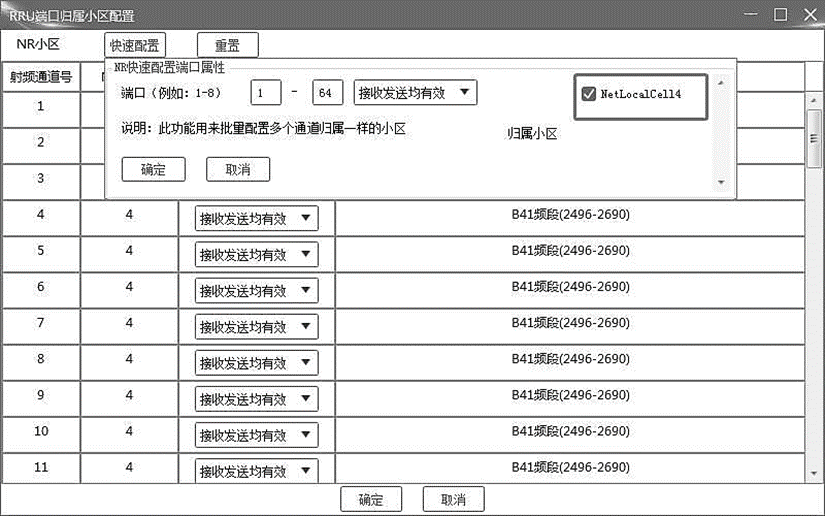Focus the port end field containing 64

[327, 93]
